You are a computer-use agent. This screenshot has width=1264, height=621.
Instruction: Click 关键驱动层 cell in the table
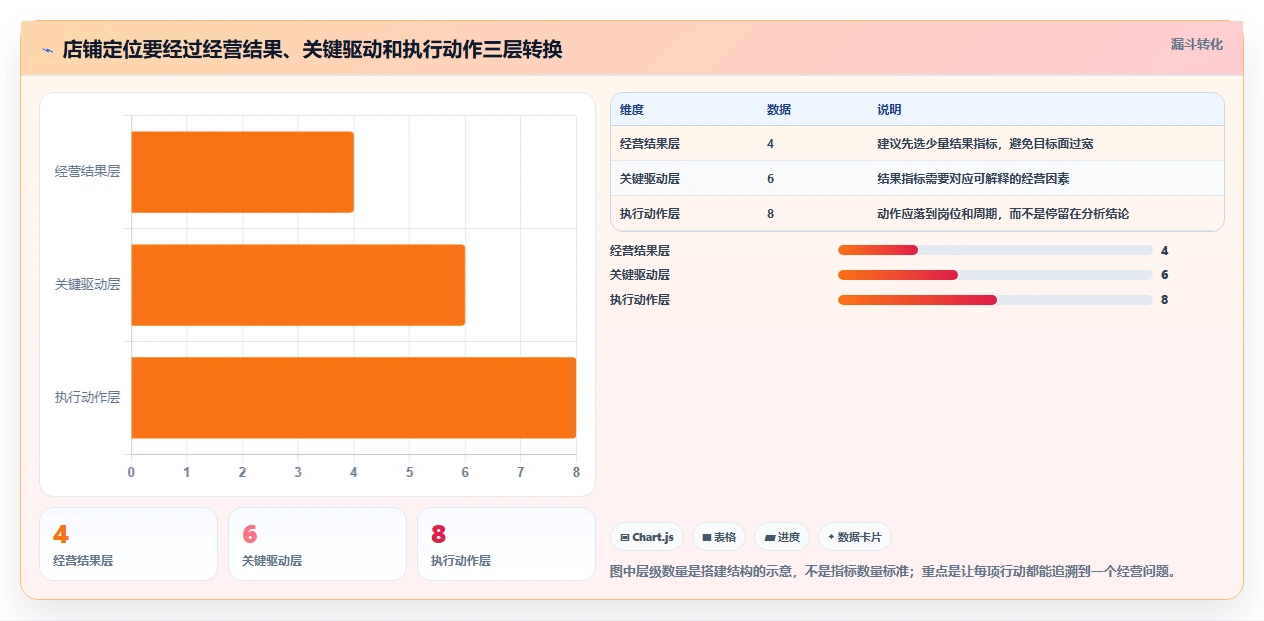650,179
